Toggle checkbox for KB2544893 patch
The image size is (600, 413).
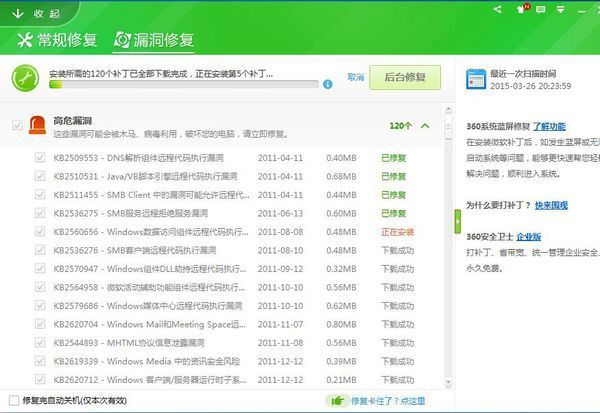(x=40, y=342)
